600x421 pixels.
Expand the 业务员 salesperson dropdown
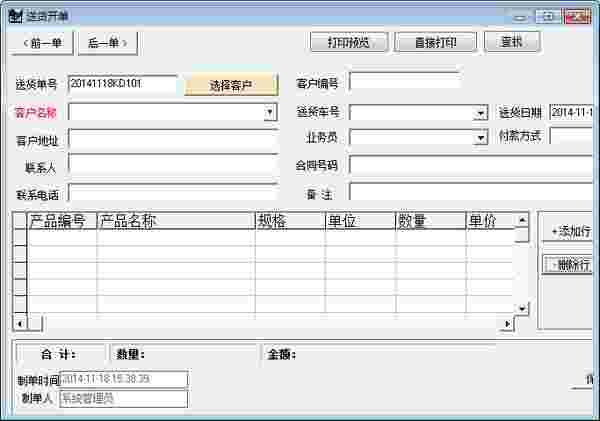click(481, 138)
